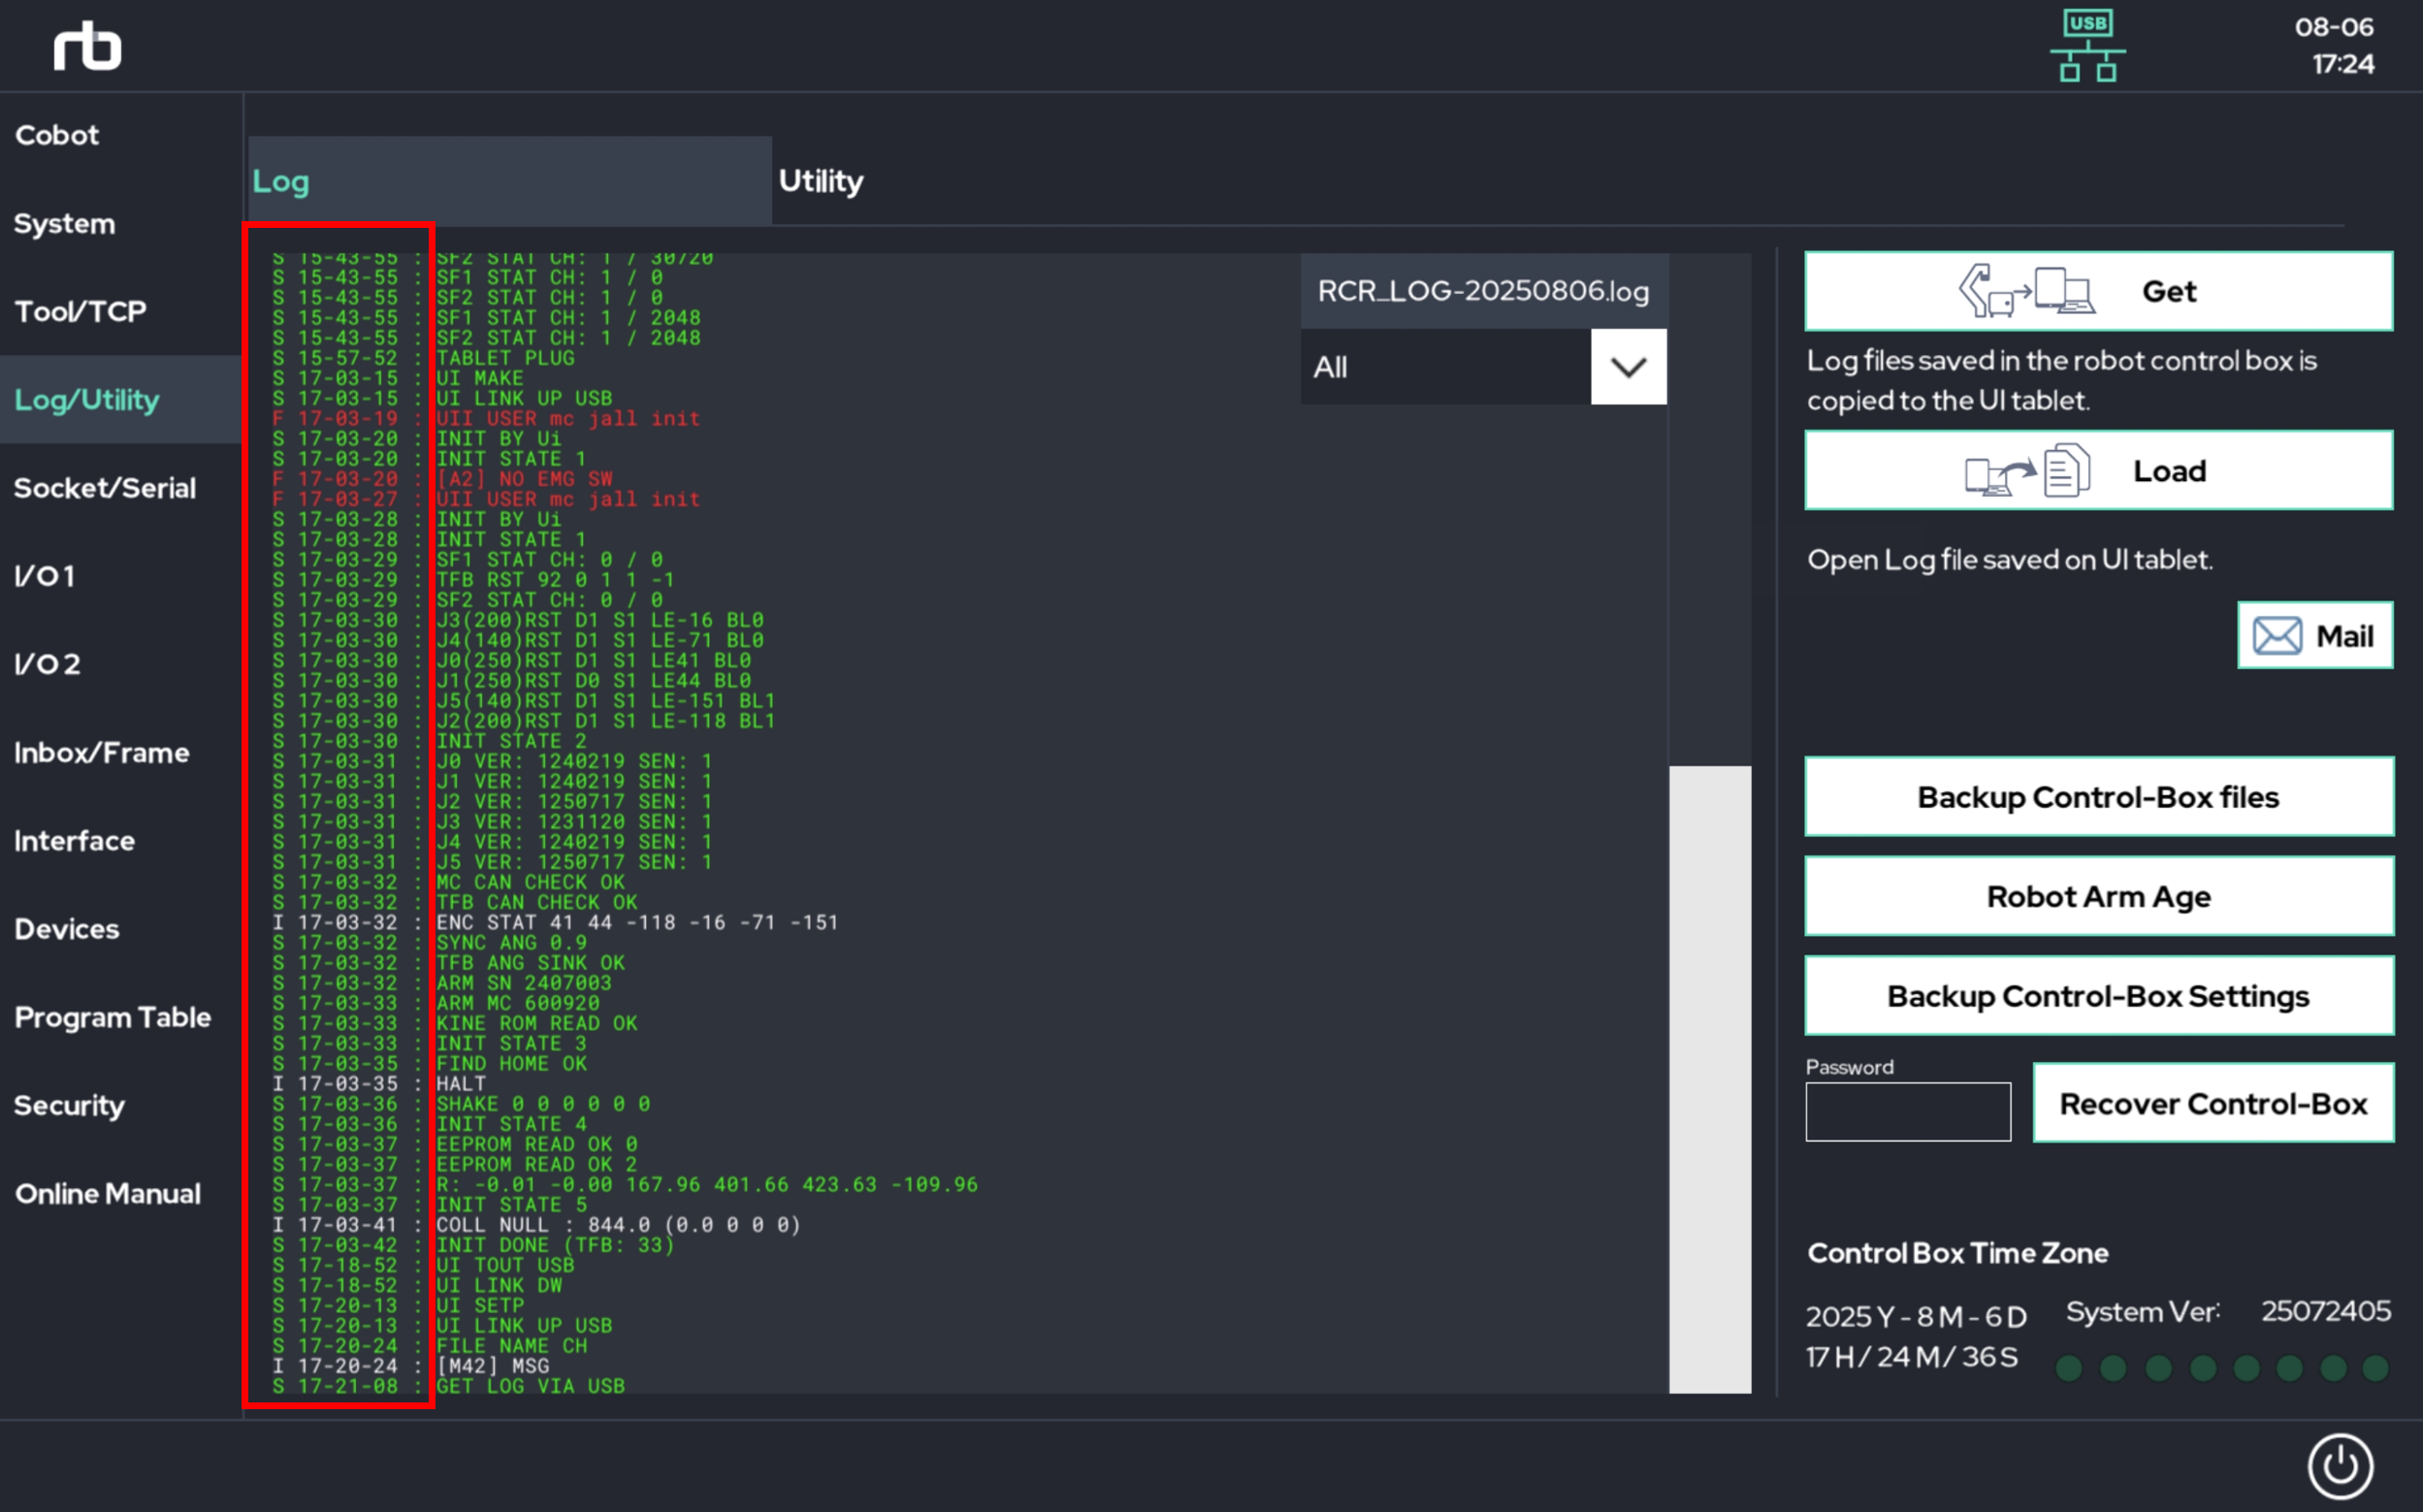Click the Get log files button
The image size is (2423, 1512).
pos(2099,291)
